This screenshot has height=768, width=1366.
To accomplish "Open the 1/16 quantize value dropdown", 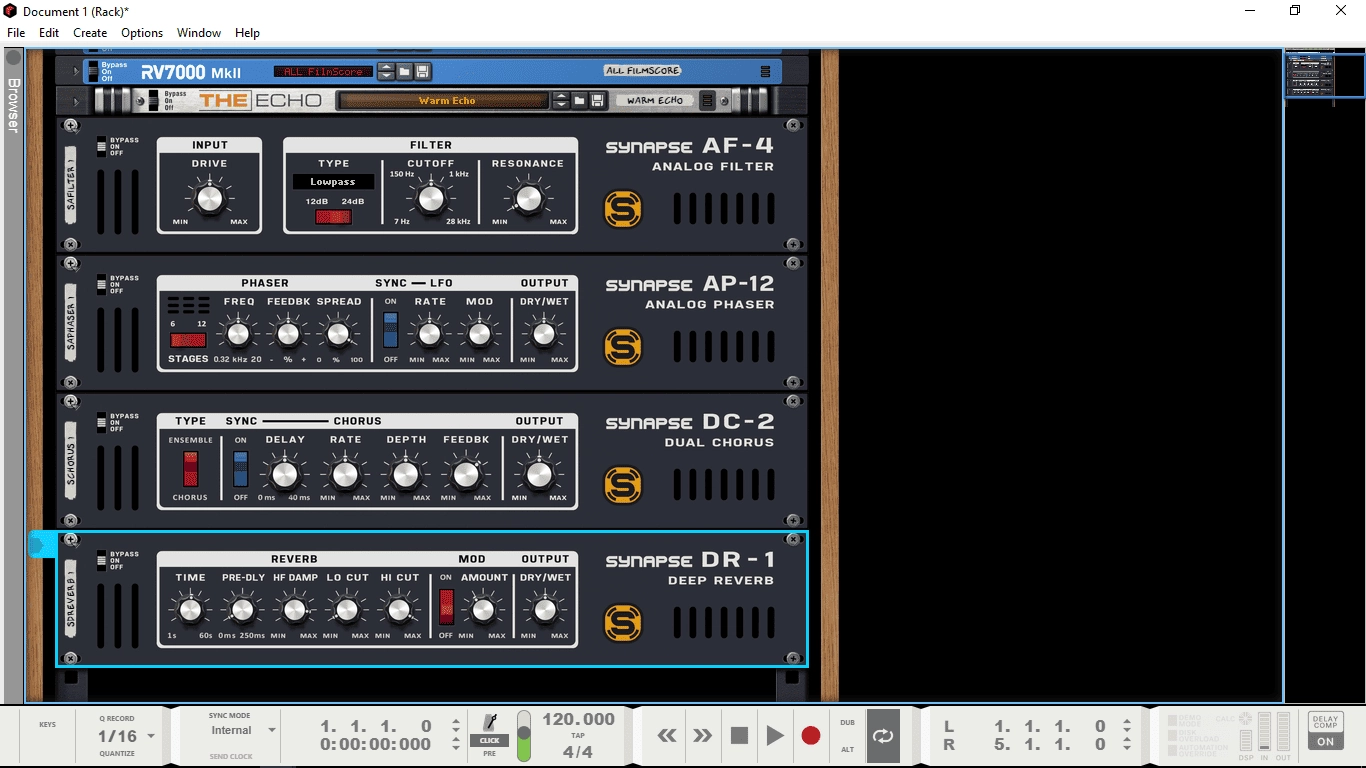I will (125, 736).
